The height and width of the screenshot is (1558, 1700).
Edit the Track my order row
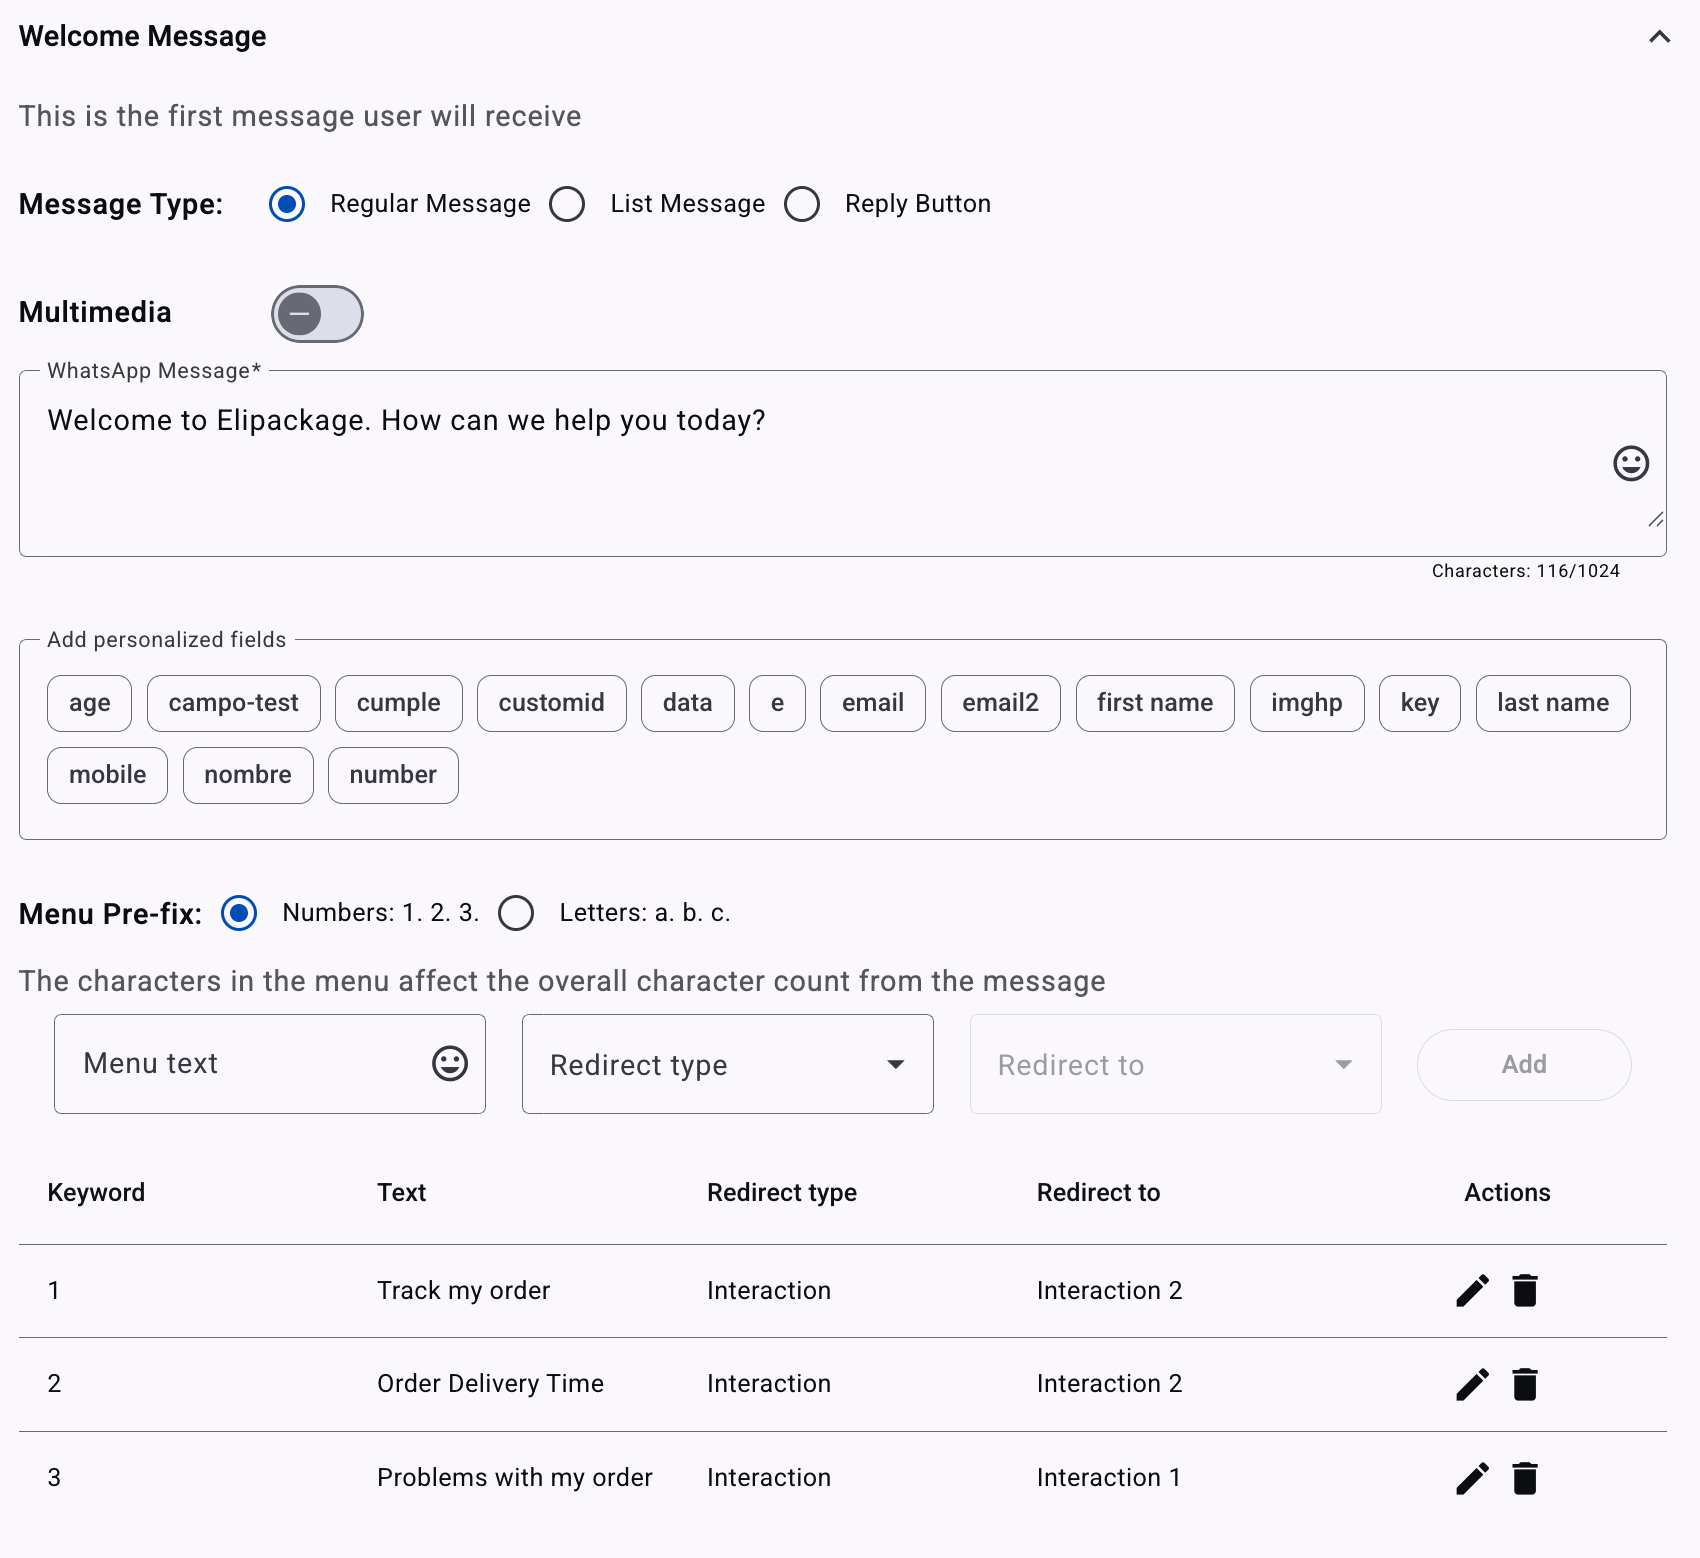pyautogui.click(x=1472, y=1291)
